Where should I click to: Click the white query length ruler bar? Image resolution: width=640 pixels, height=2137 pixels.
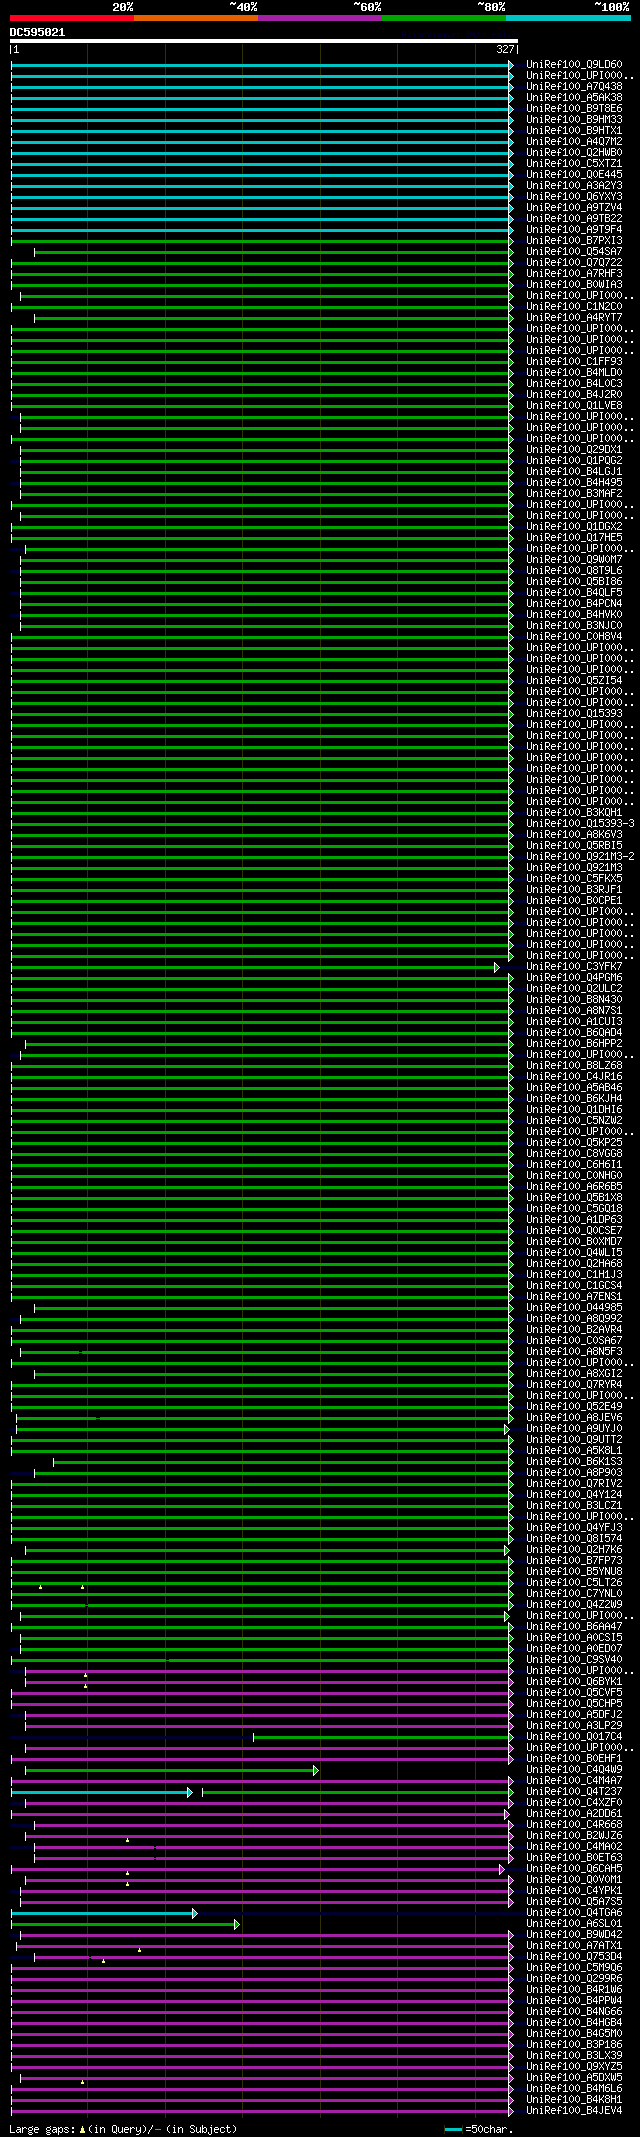(x=264, y=42)
